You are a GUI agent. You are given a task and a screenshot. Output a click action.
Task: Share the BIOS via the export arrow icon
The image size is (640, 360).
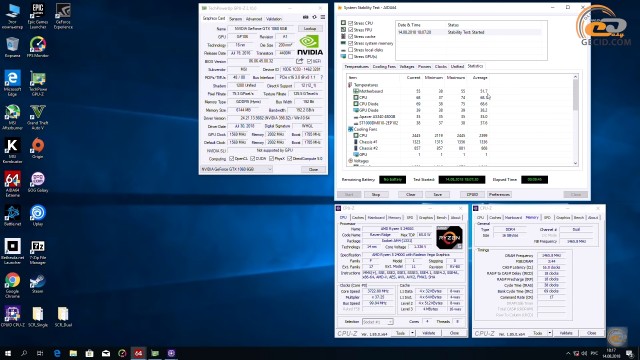pyautogui.click(x=300, y=61)
